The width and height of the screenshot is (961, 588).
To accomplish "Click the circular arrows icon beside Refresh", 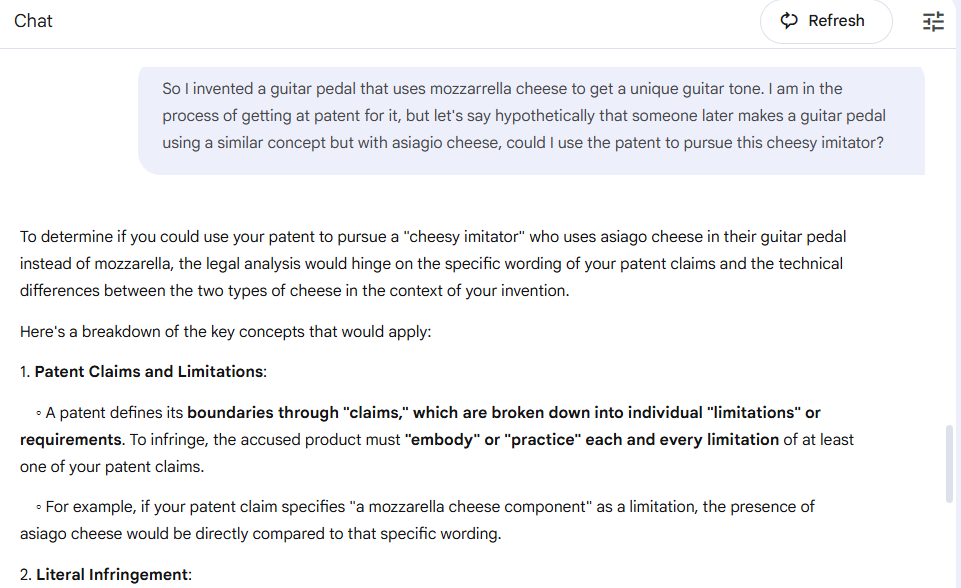I will [x=789, y=21].
